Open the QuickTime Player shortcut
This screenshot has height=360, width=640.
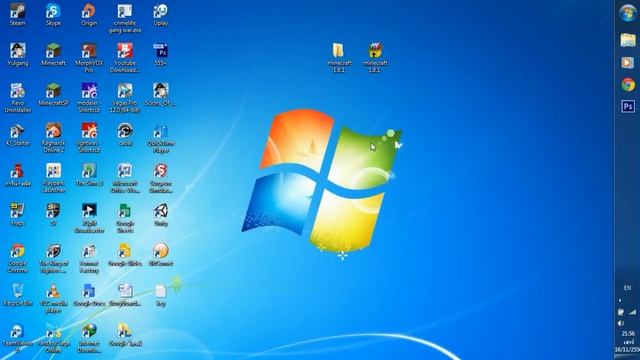click(x=161, y=138)
